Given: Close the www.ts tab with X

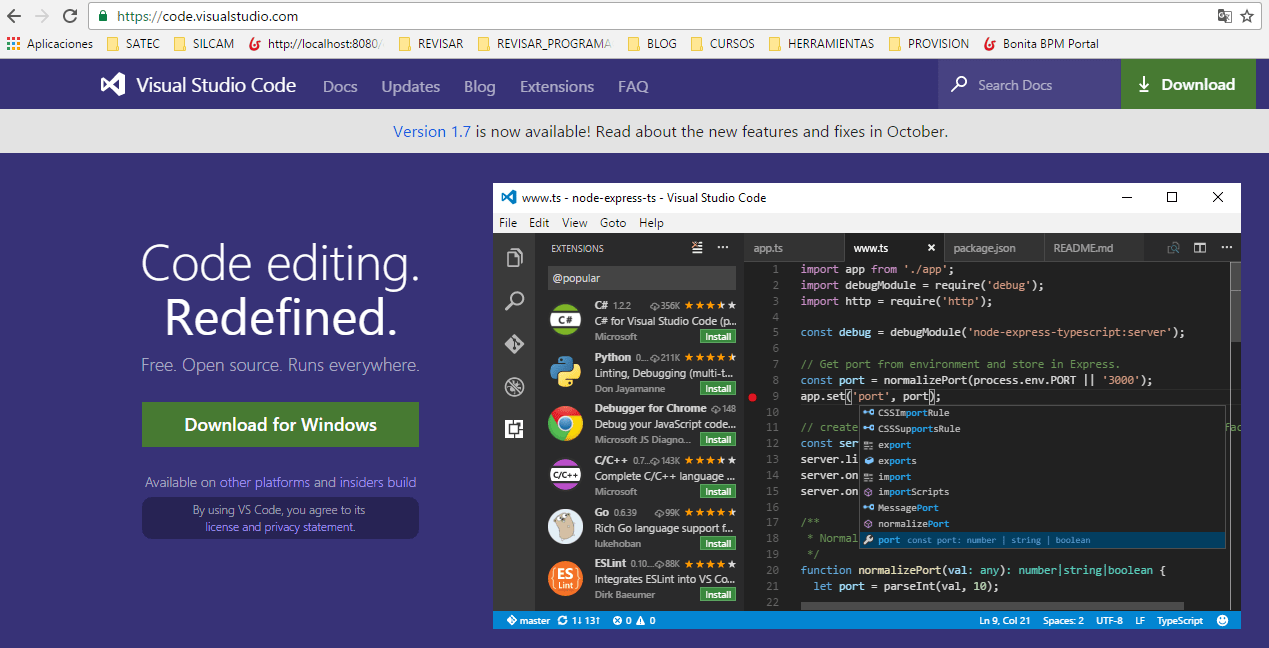Looking at the screenshot, I should coord(931,248).
